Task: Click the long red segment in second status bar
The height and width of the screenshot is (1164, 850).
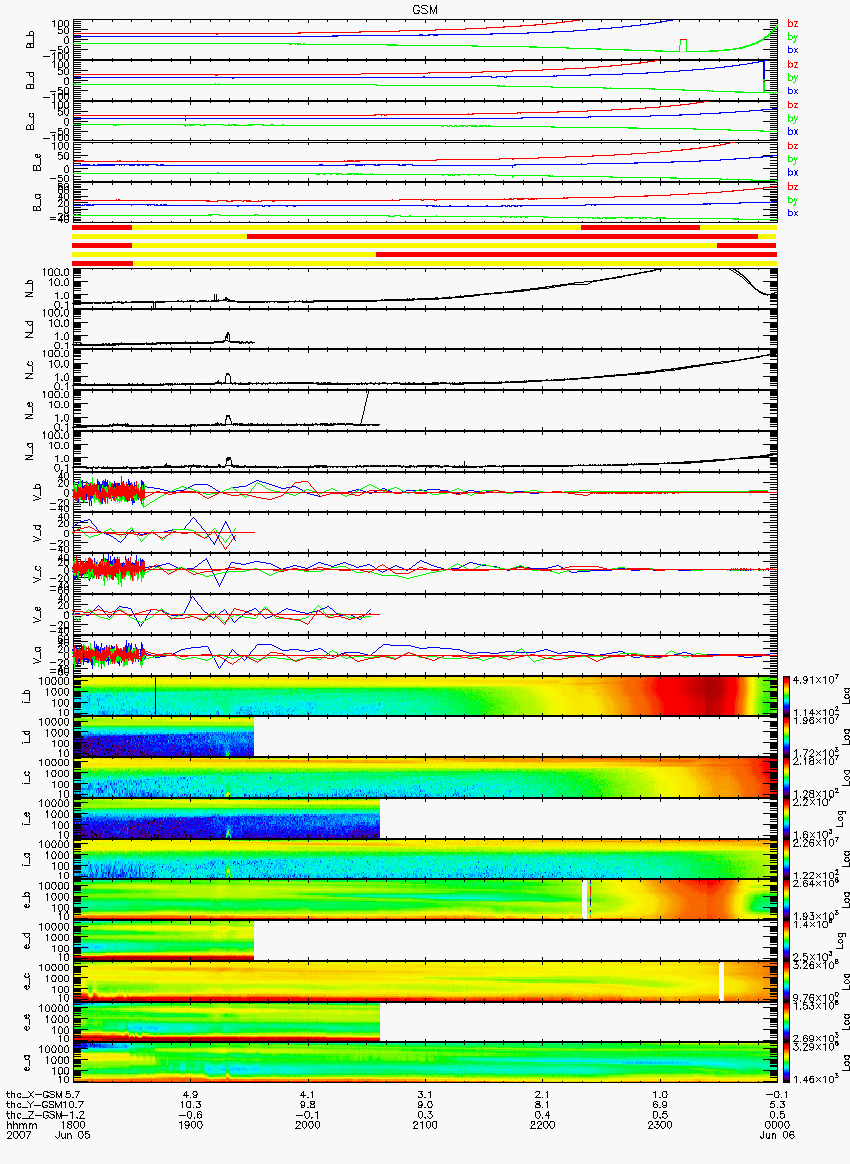Action: (x=502, y=236)
